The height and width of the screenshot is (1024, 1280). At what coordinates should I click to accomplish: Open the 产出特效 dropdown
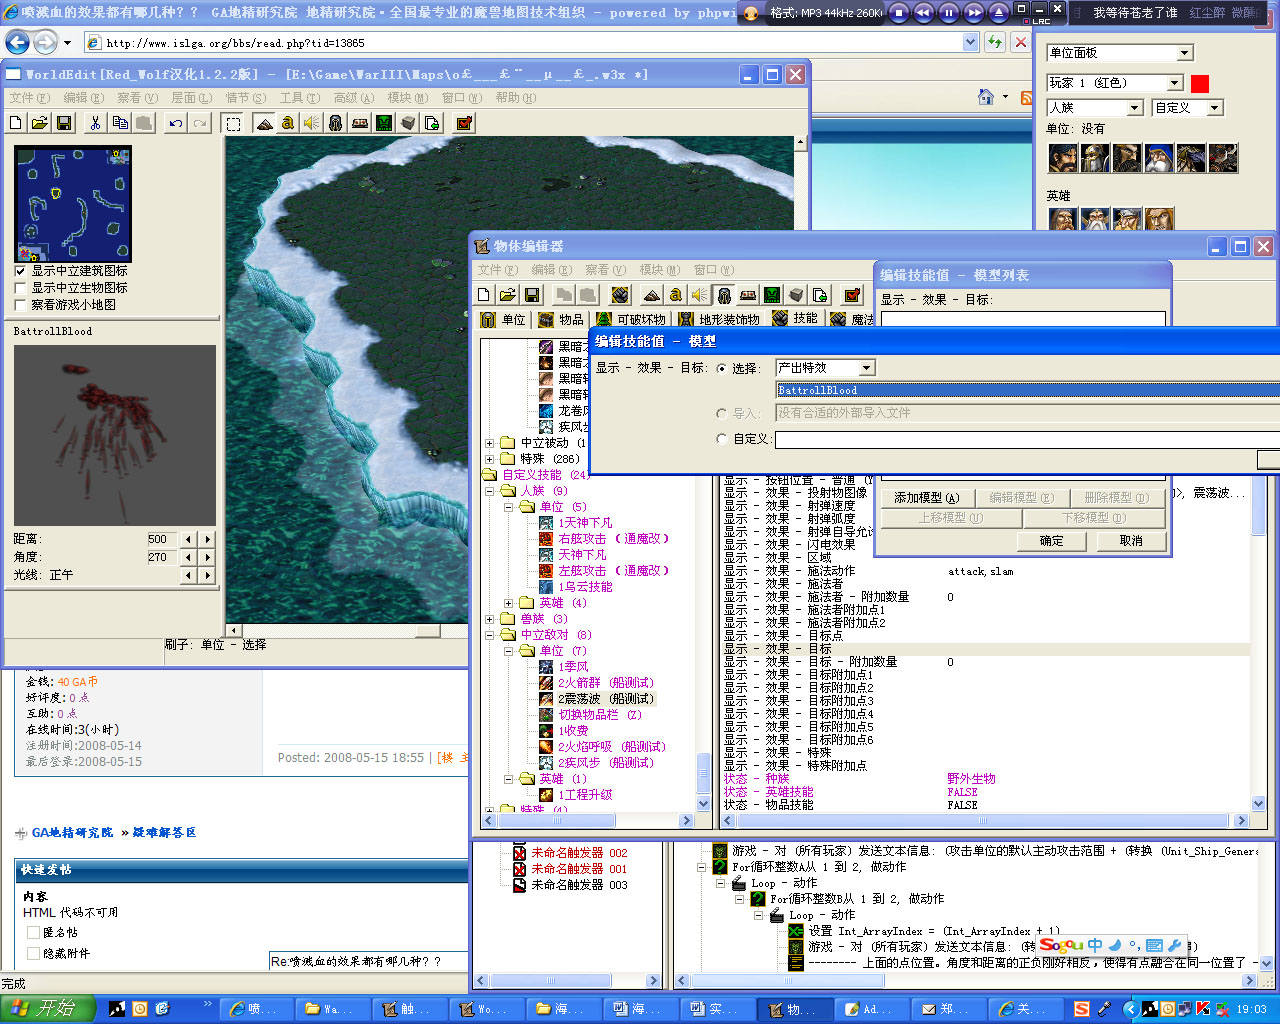(867, 368)
